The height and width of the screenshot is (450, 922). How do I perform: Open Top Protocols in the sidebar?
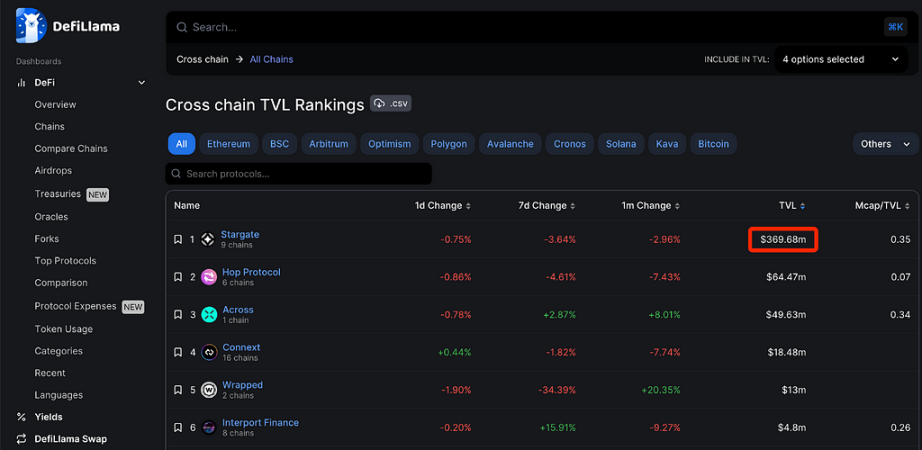65,261
